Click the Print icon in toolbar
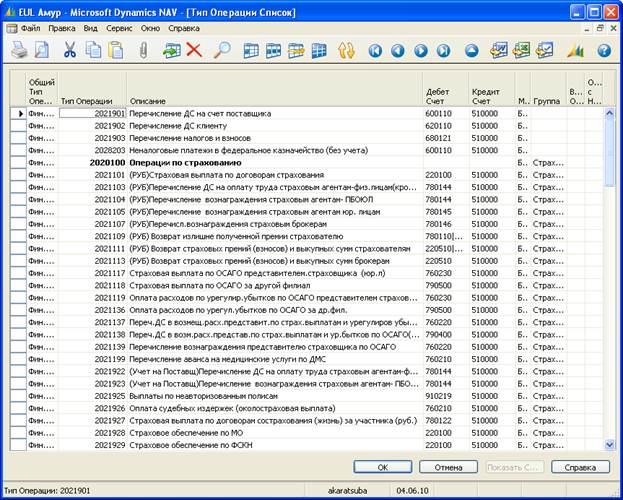 (18, 50)
